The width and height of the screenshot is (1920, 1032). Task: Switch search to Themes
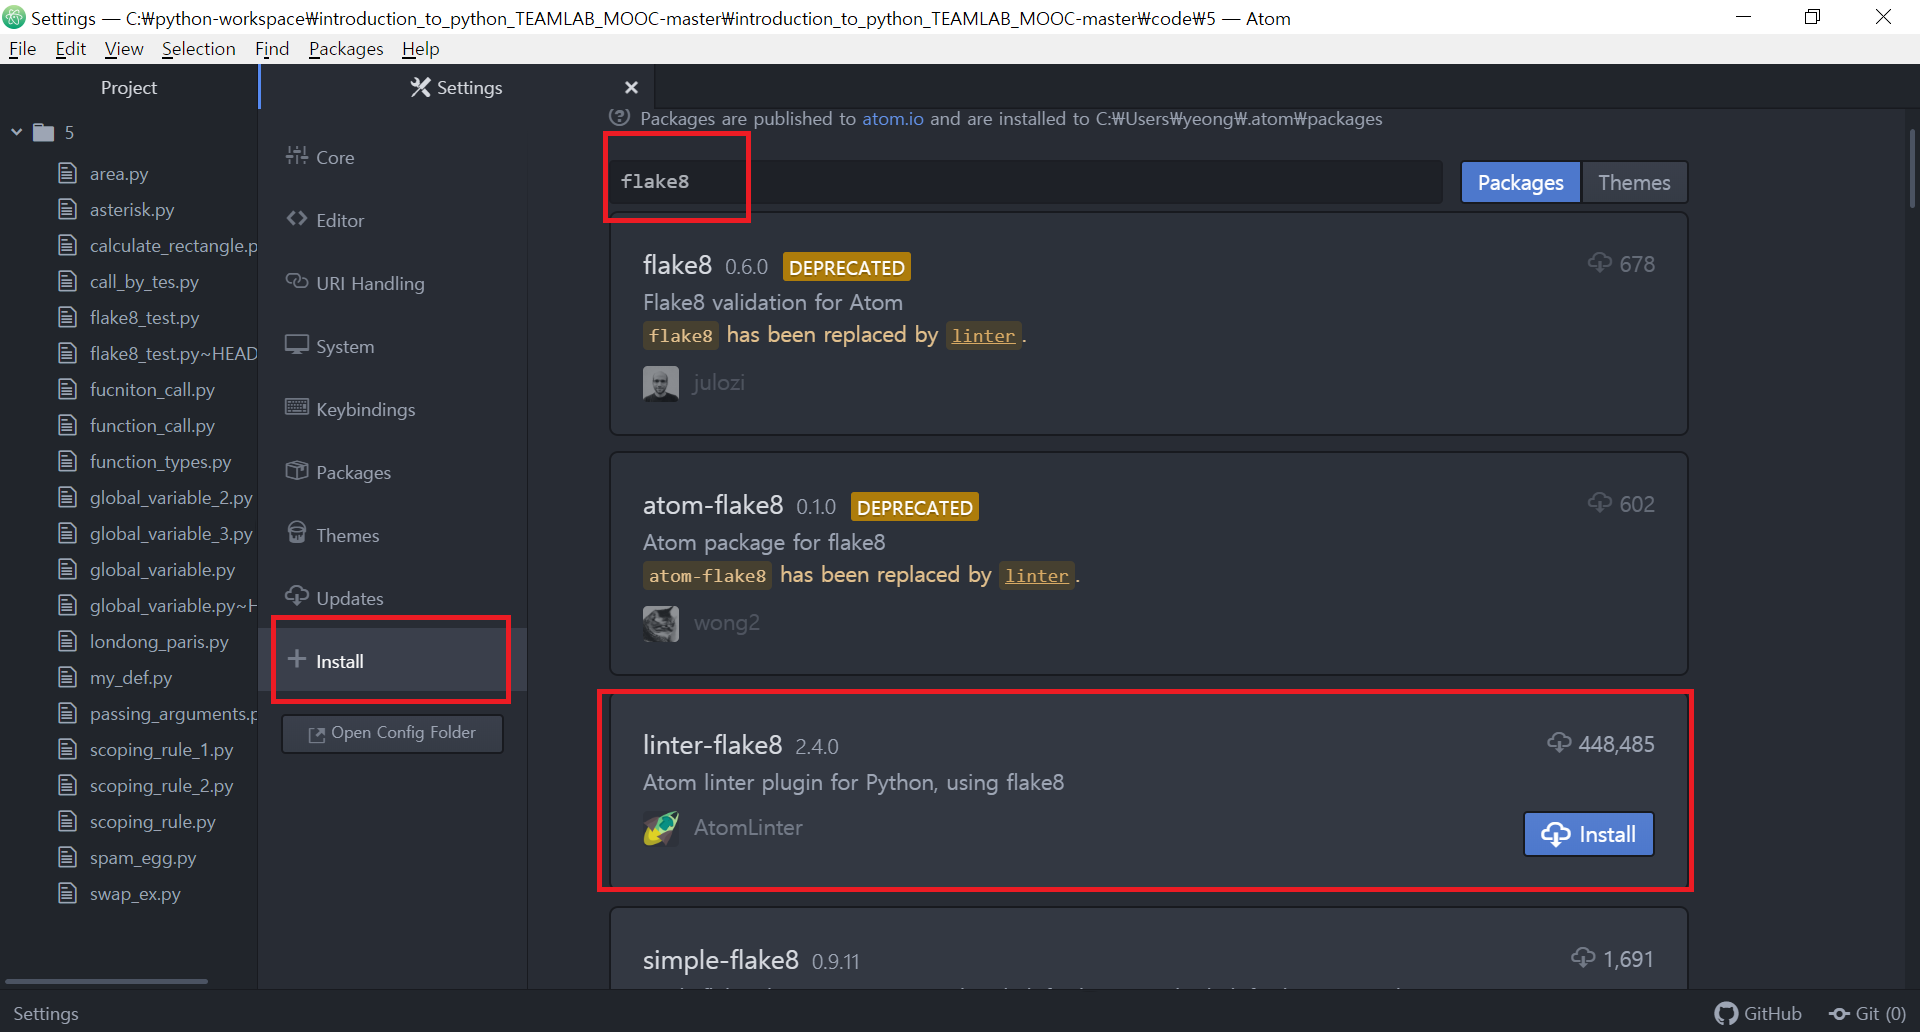[1634, 182]
